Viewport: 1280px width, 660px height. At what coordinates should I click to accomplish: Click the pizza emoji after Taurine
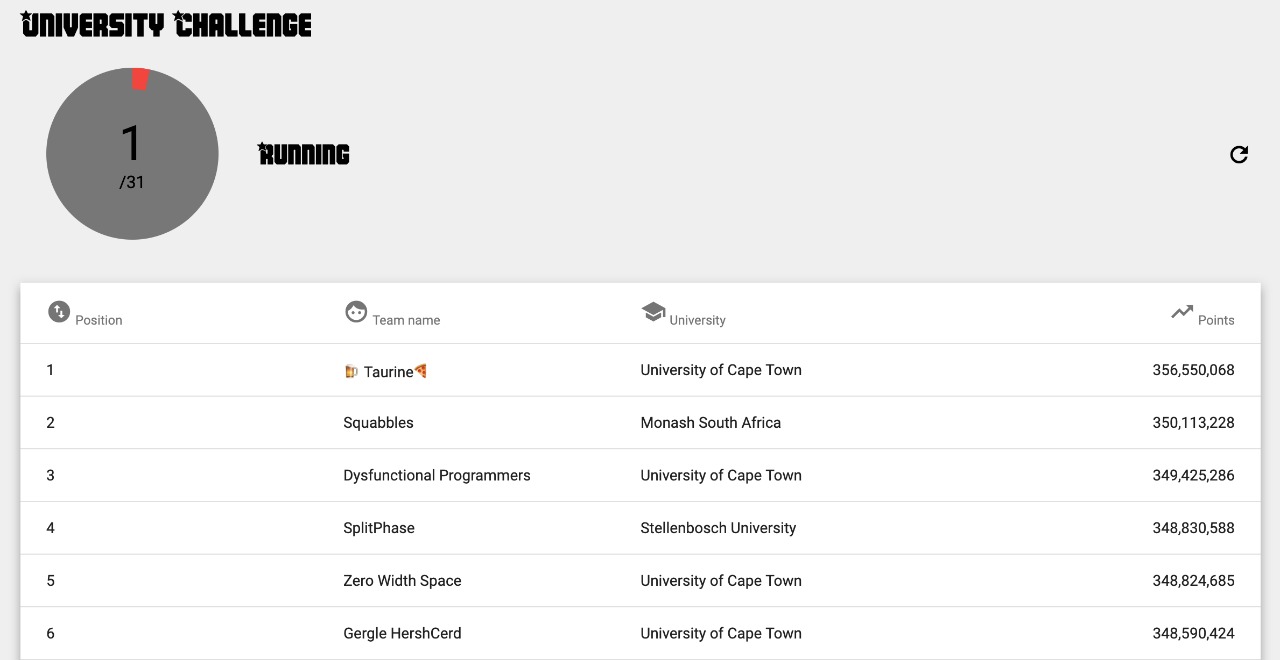(x=421, y=371)
